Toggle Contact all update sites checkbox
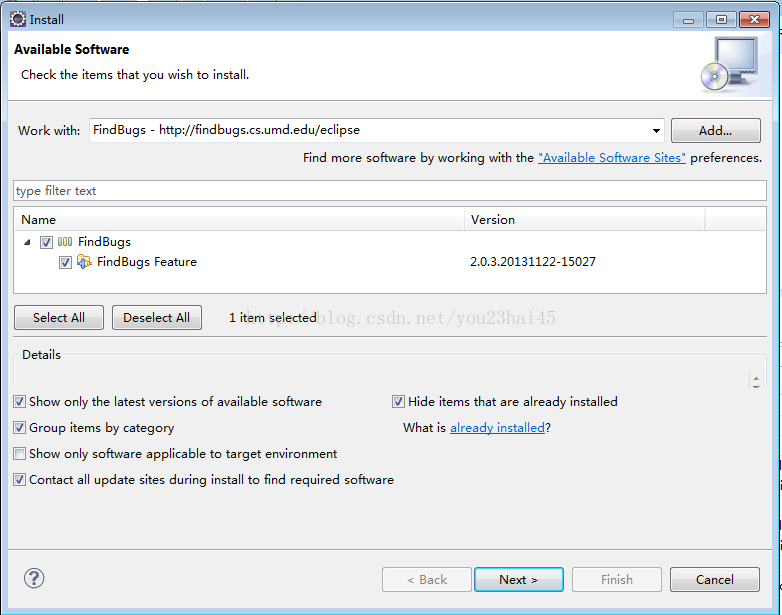The width and height of the screenshot is (782, 615). pos(19,480)
